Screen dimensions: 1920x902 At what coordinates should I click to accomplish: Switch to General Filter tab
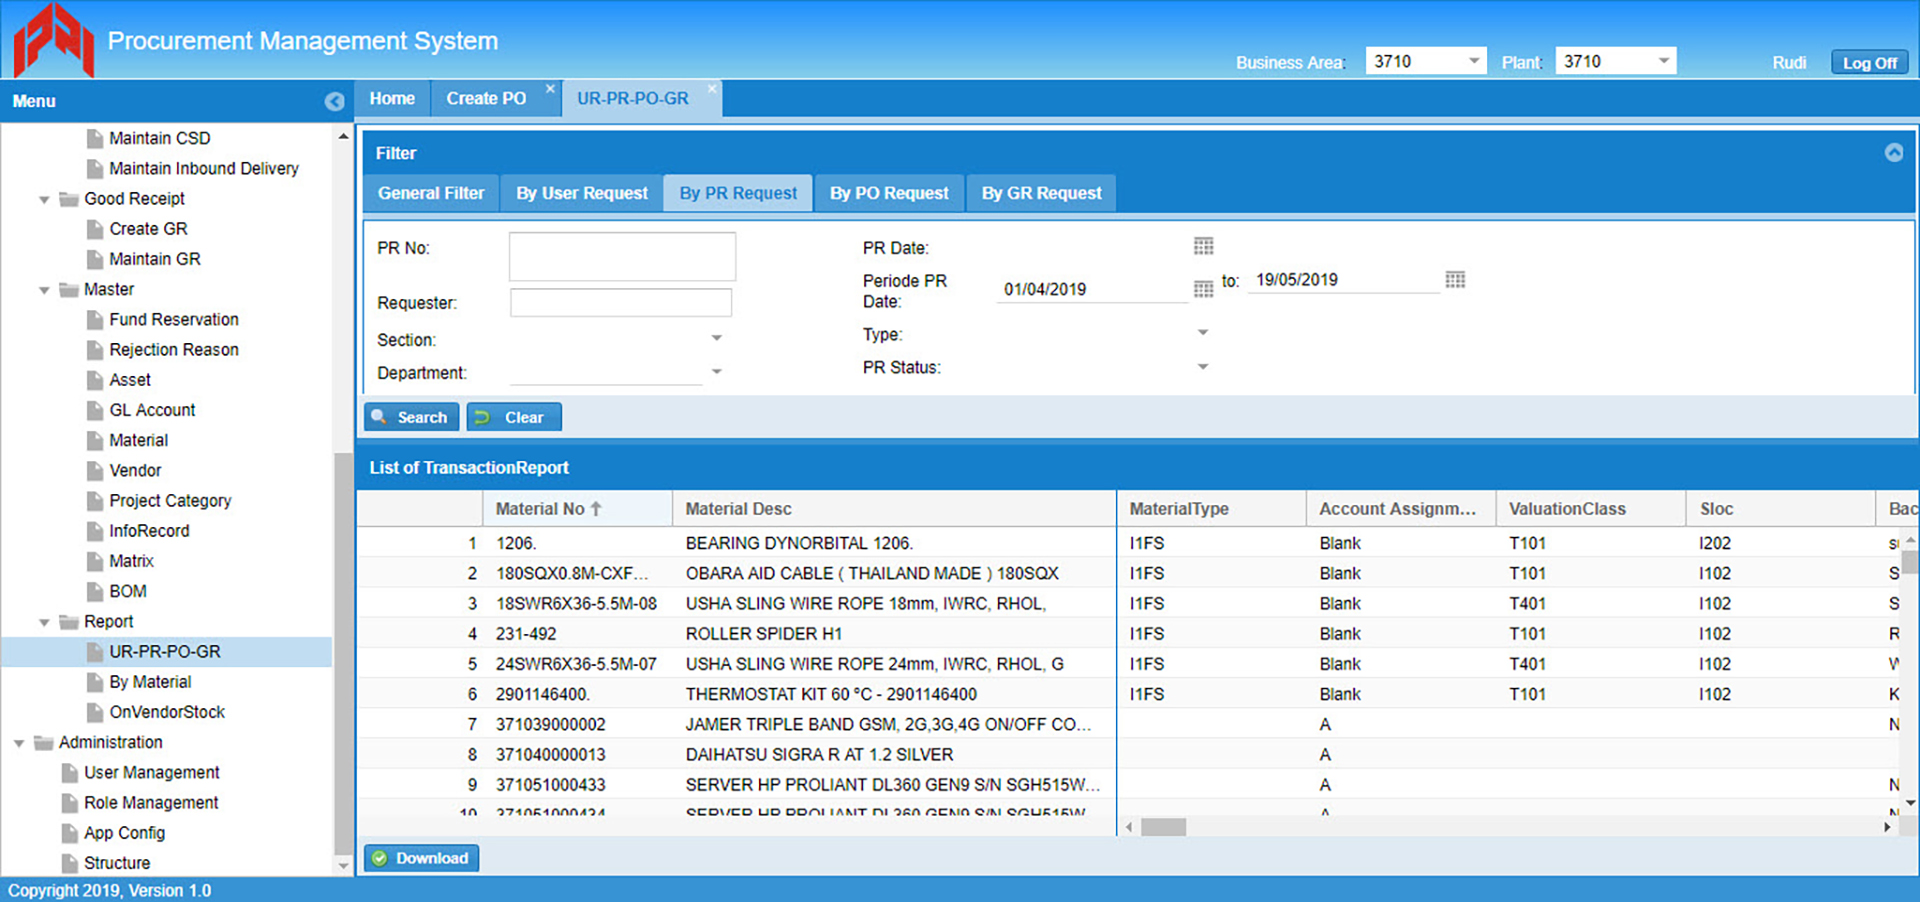431,193
